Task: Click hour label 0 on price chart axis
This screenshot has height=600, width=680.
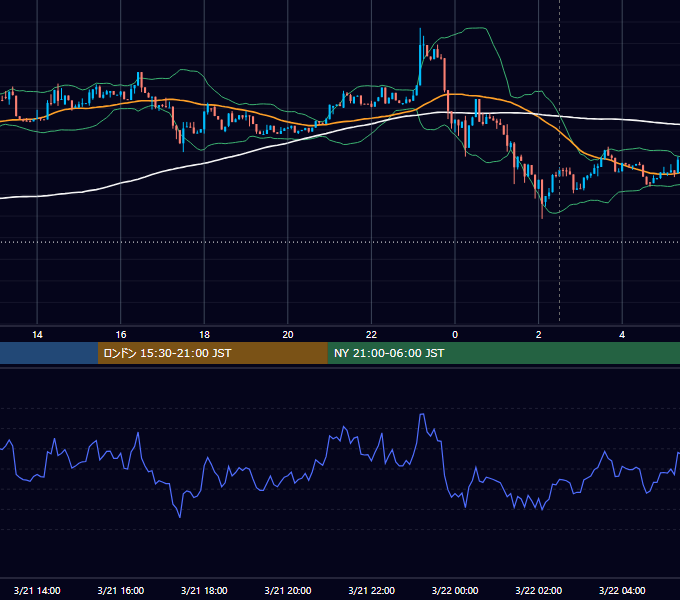Action: (x=455, y=335)
